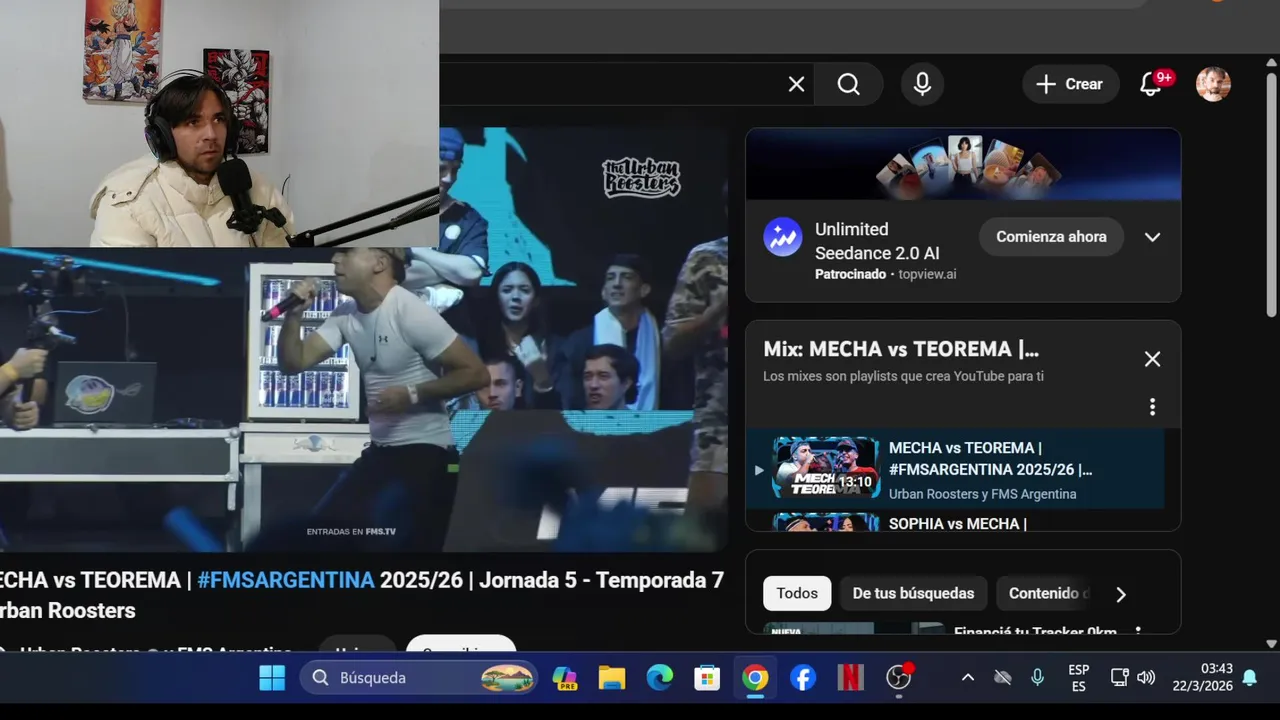
Task: Open Netflix from the taskbar
Action: (x=850, y=678)
